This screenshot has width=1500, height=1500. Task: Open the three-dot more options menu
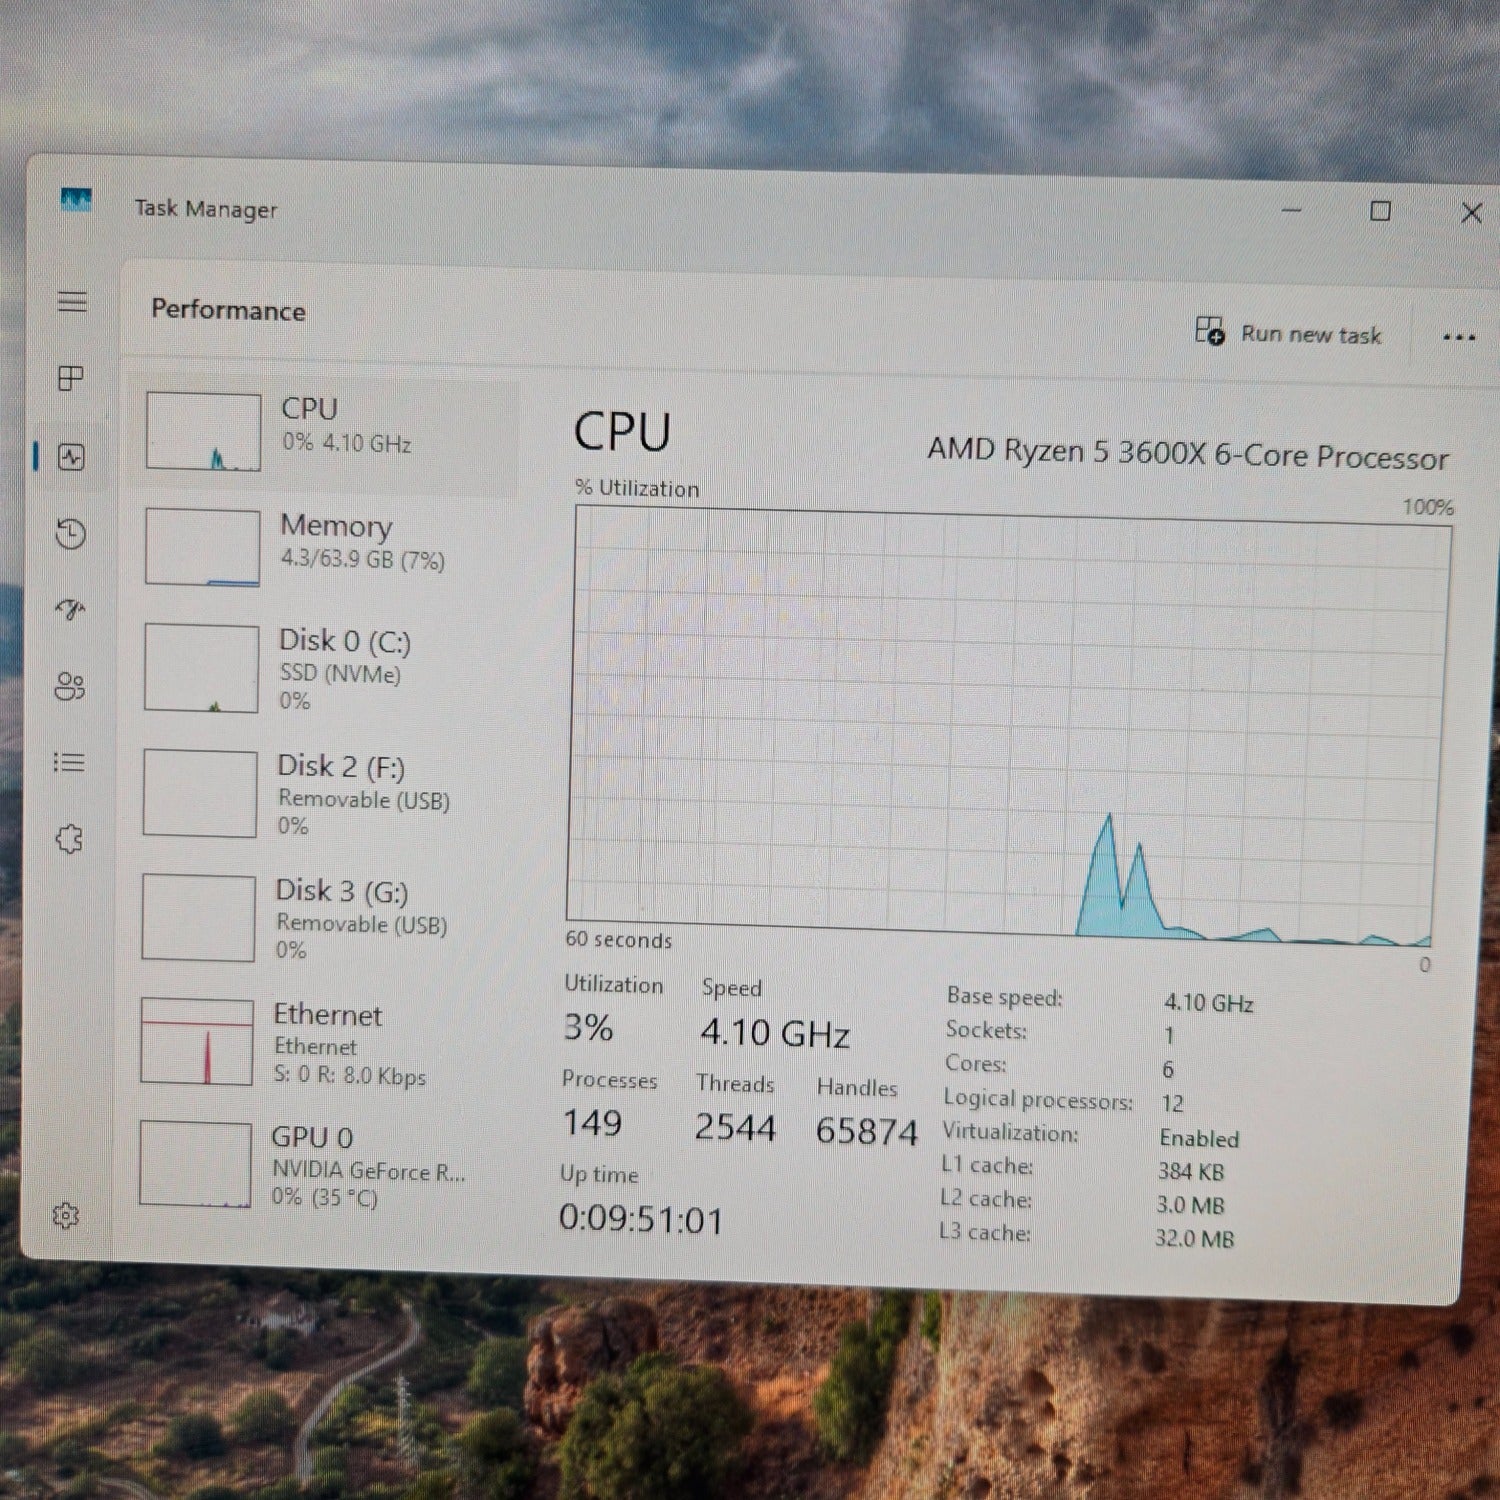click(x=1459, y=337)
